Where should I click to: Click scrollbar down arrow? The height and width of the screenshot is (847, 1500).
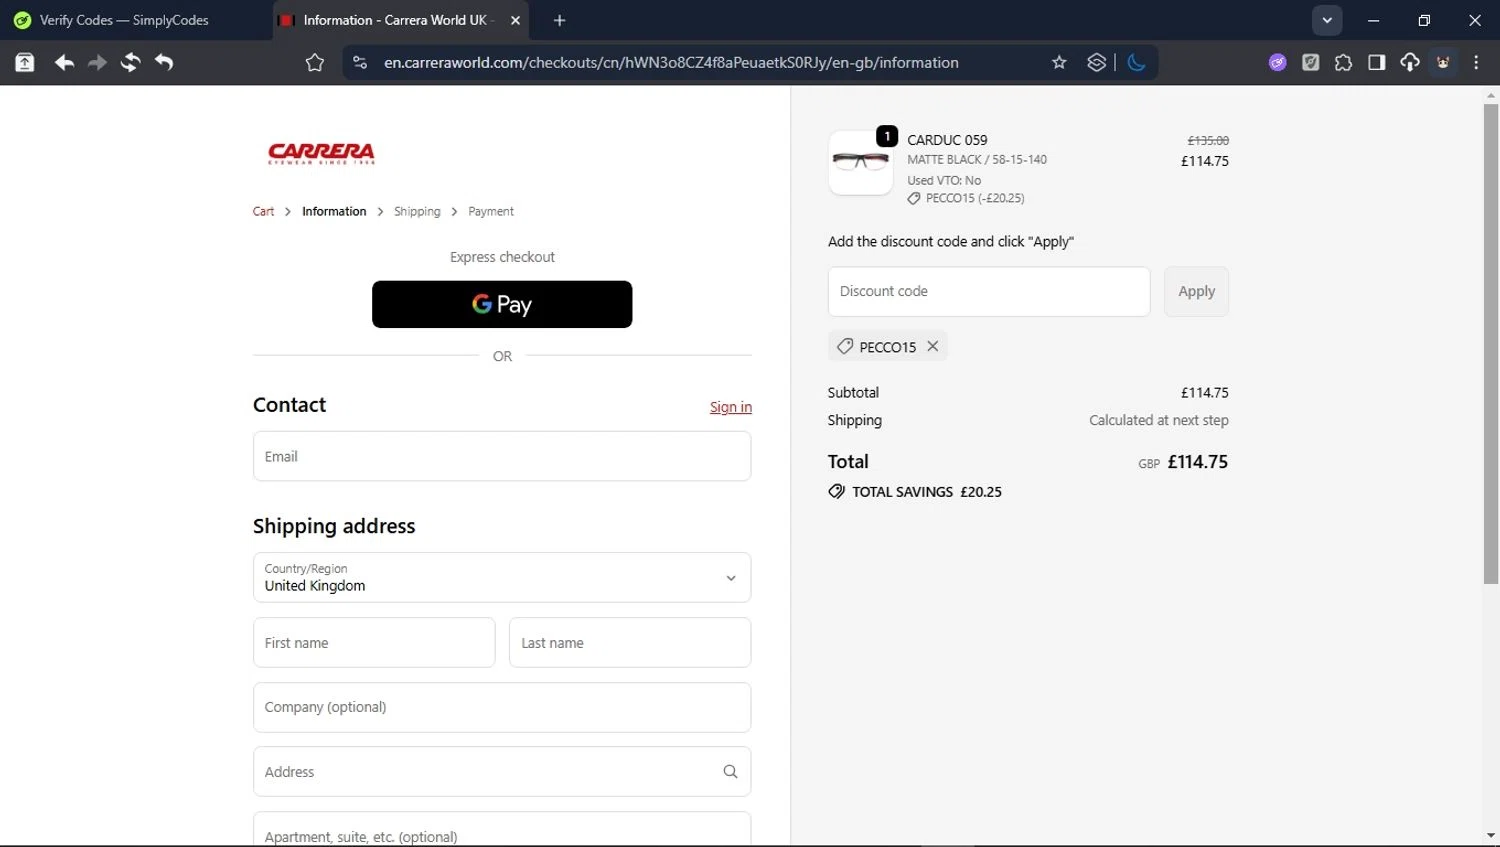pos(1491,836)
